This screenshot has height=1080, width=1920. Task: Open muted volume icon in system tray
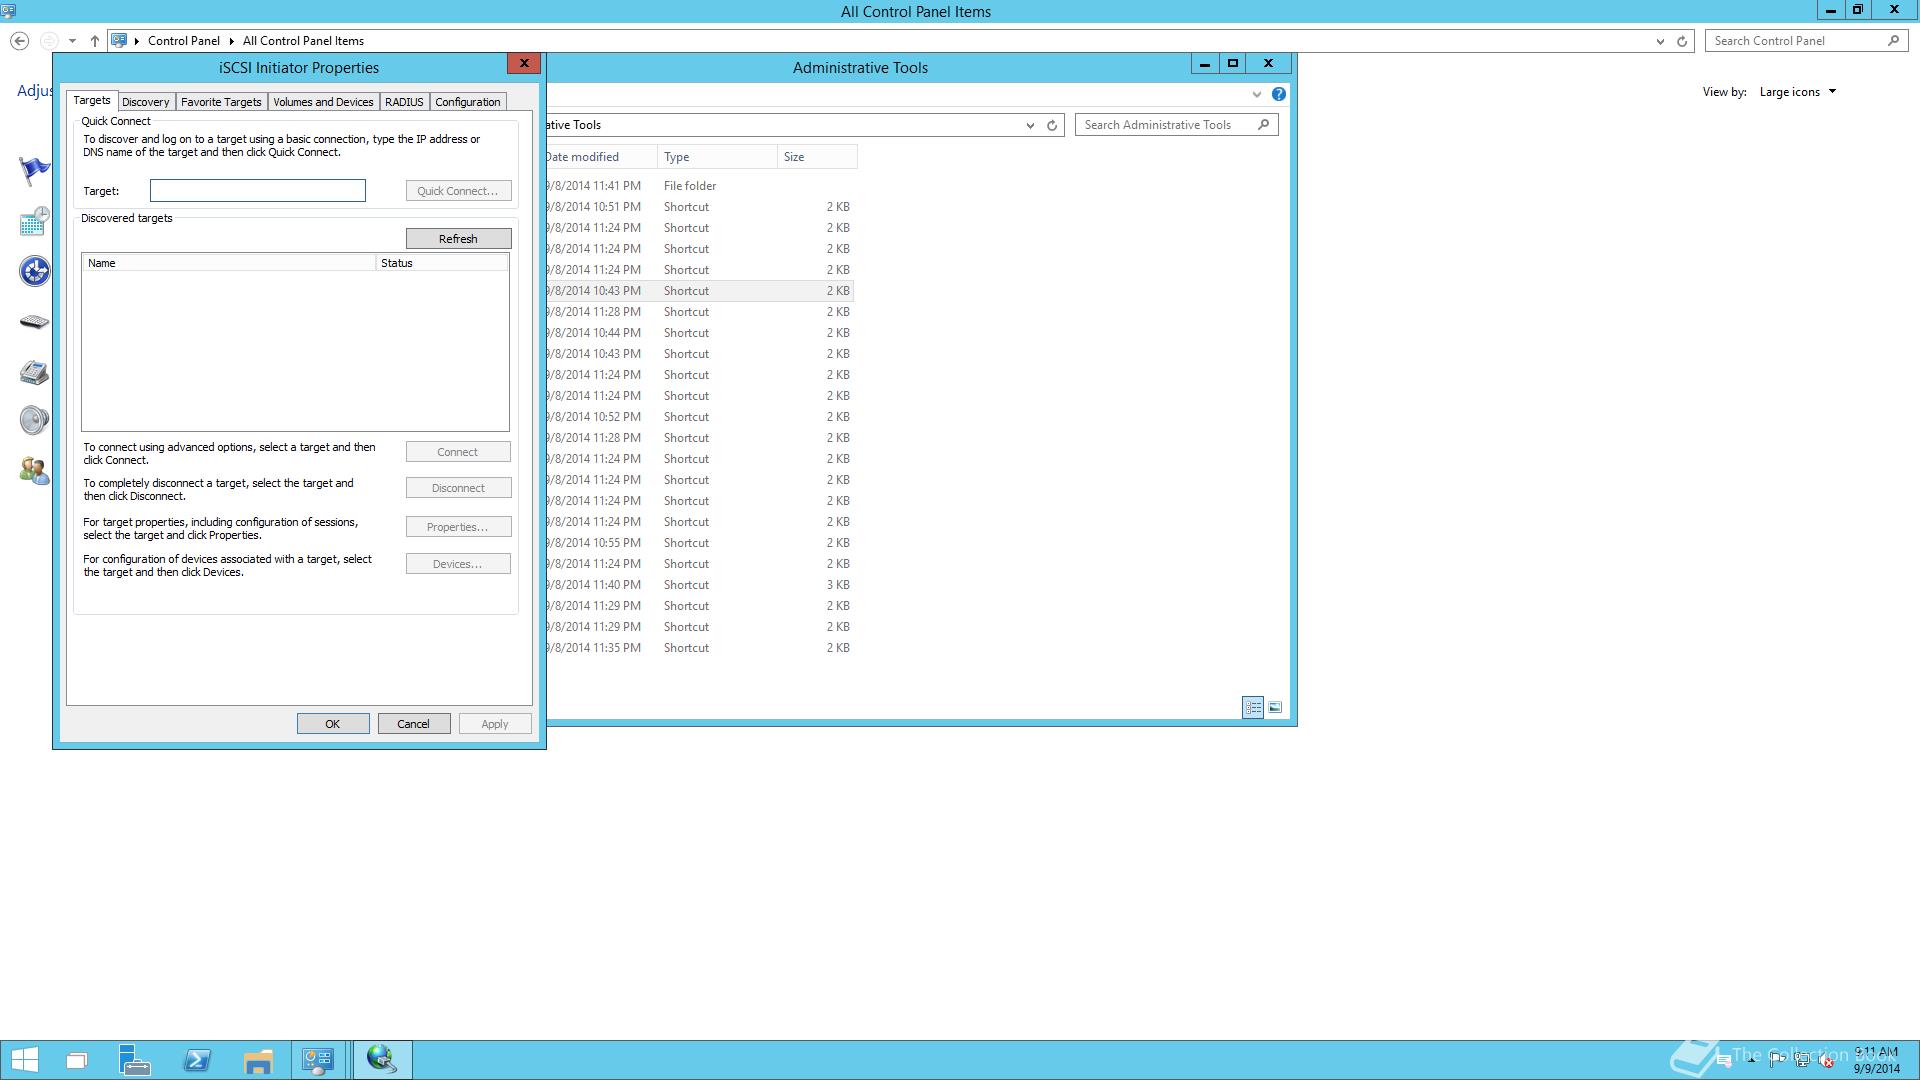[1827, 1061]
